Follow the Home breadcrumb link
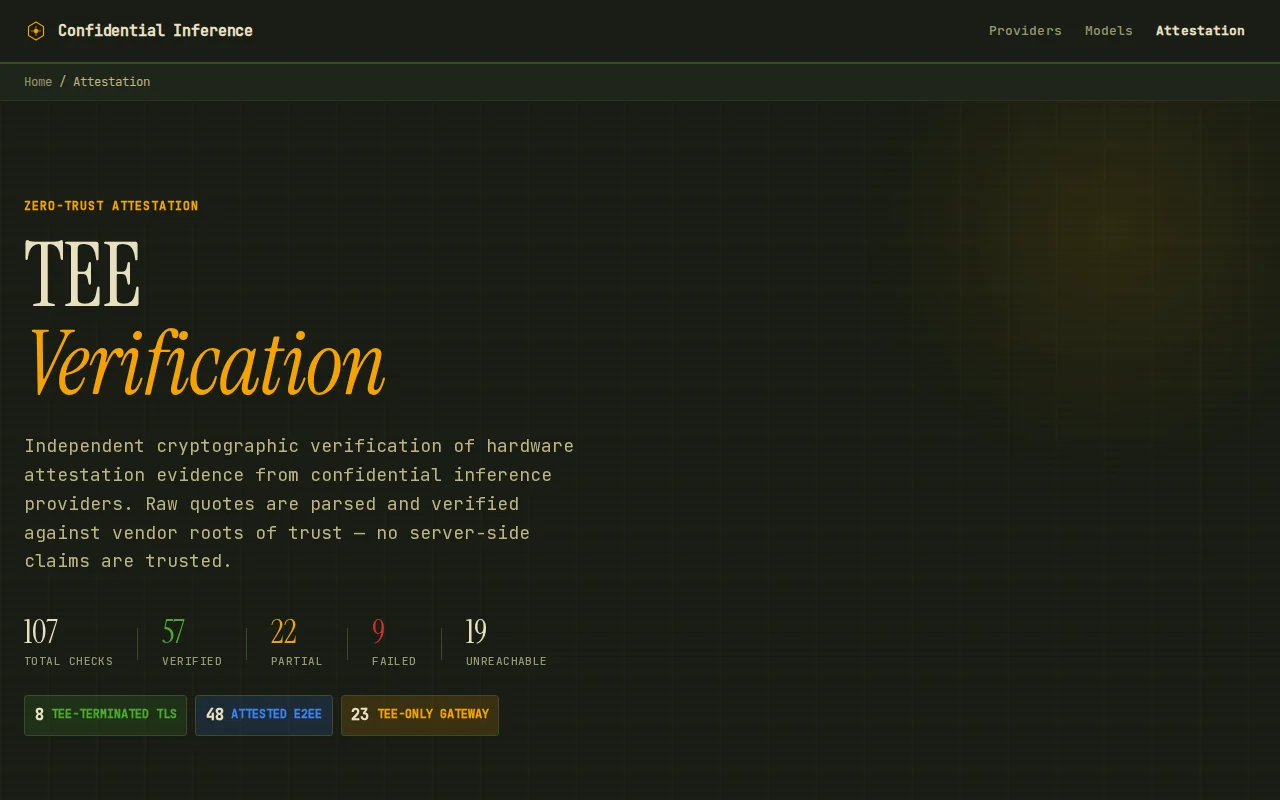The image size is (1280, 800). point(38,82)
